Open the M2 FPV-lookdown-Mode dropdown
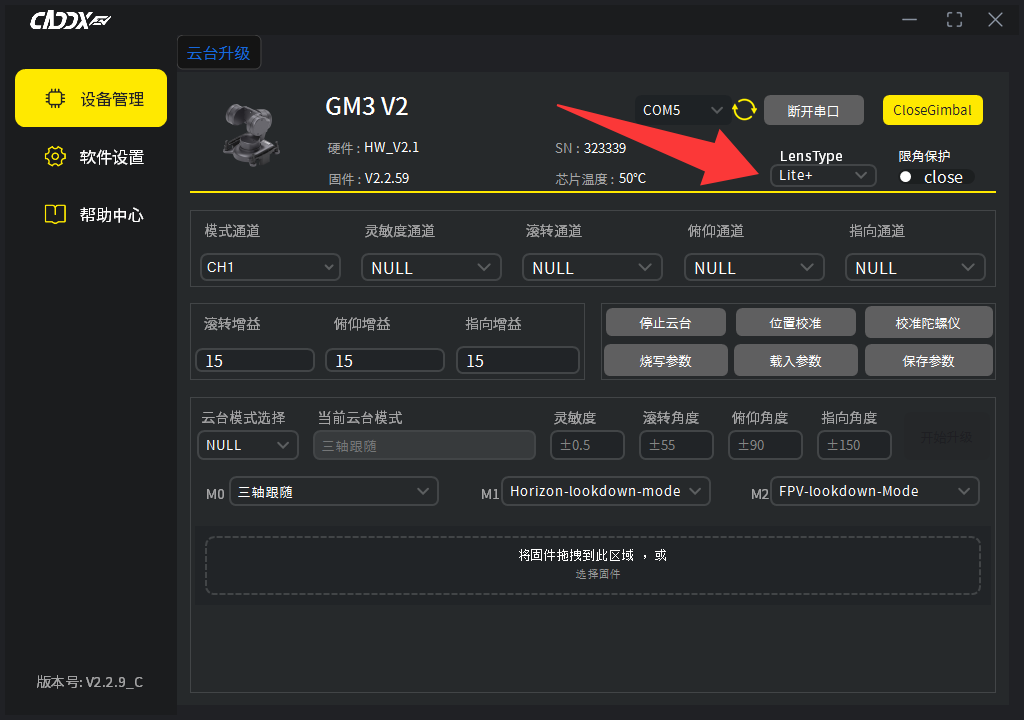 [874, 491]
